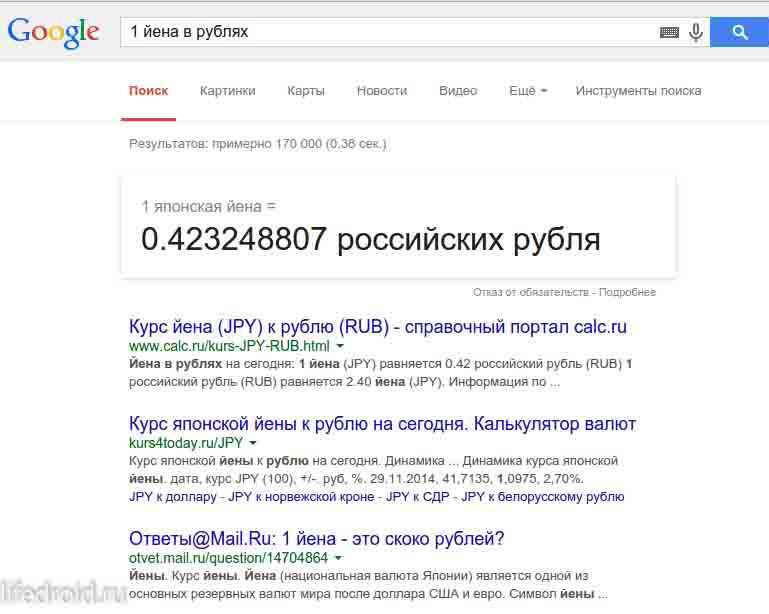The width and height of the screenshot is (769, 614).
Task: Expand arrow next to kurs4today.ru URL
Action: 253,443
